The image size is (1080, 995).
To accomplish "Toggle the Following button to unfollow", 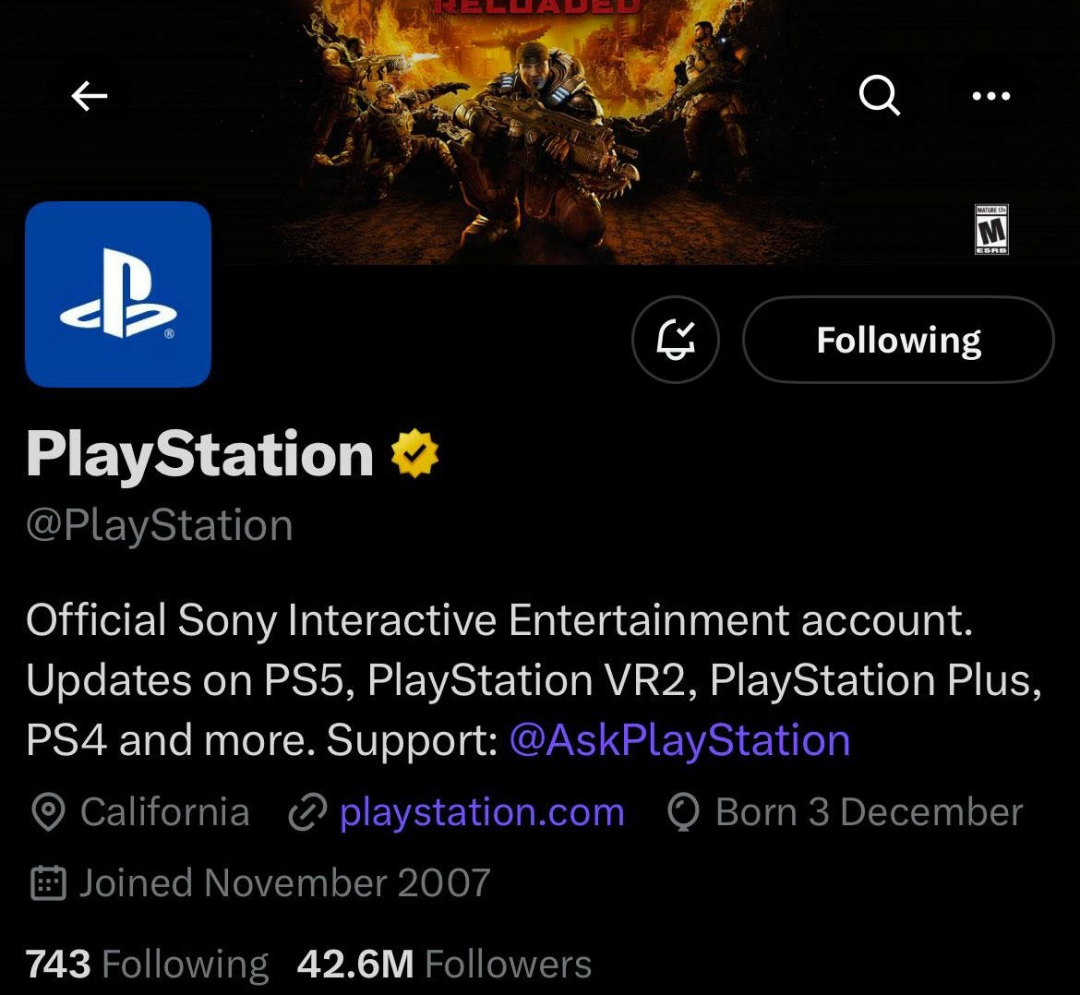I will coord(898,339).
